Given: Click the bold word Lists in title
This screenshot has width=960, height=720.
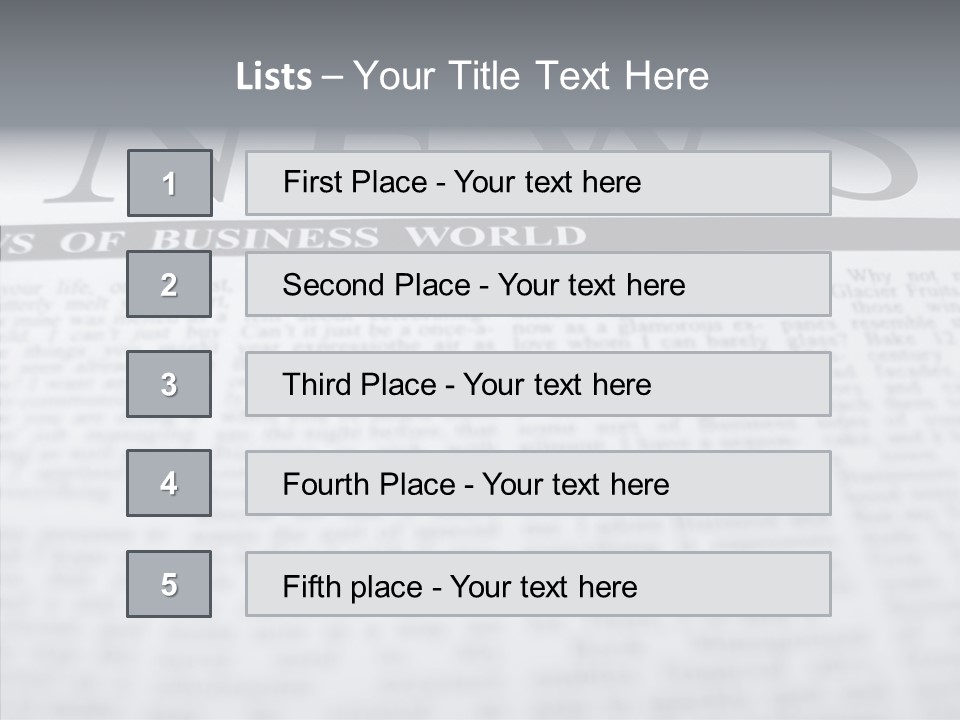Looking at the screenshot, I should pyautogui.click(x=274, y=77).
